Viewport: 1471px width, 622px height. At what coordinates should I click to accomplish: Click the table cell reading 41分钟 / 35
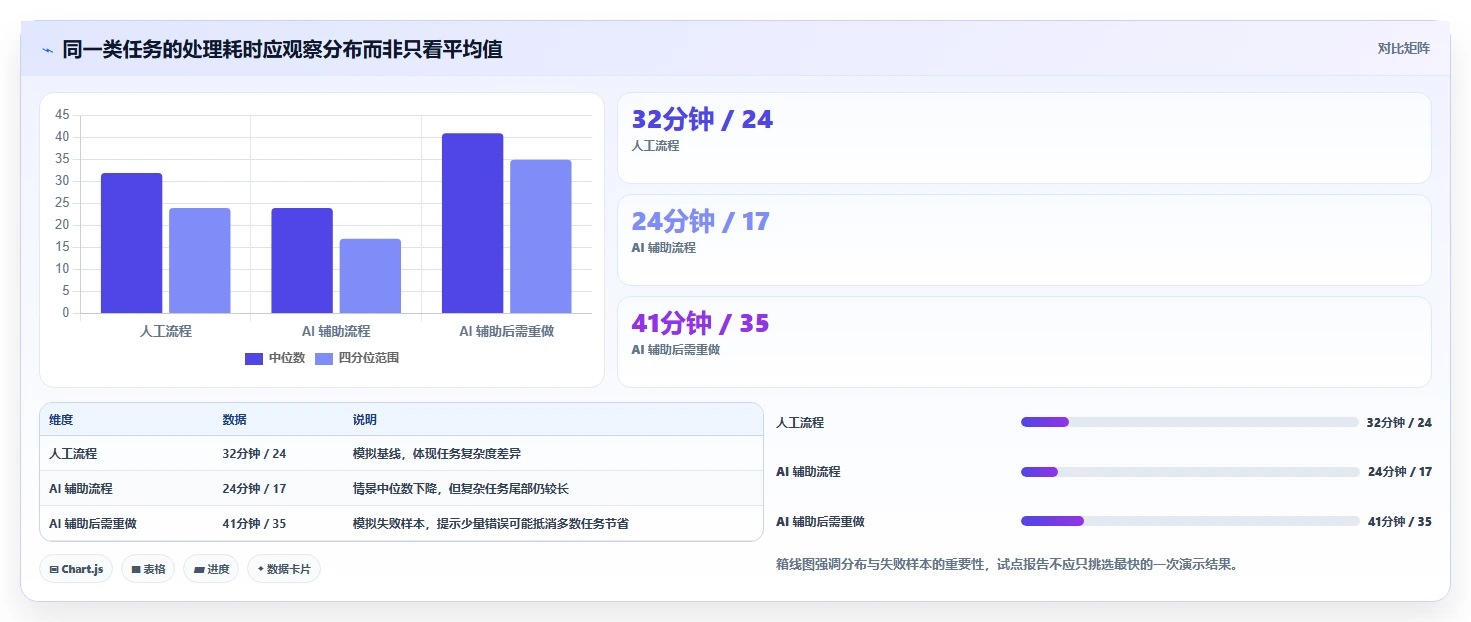pos(254,524)
